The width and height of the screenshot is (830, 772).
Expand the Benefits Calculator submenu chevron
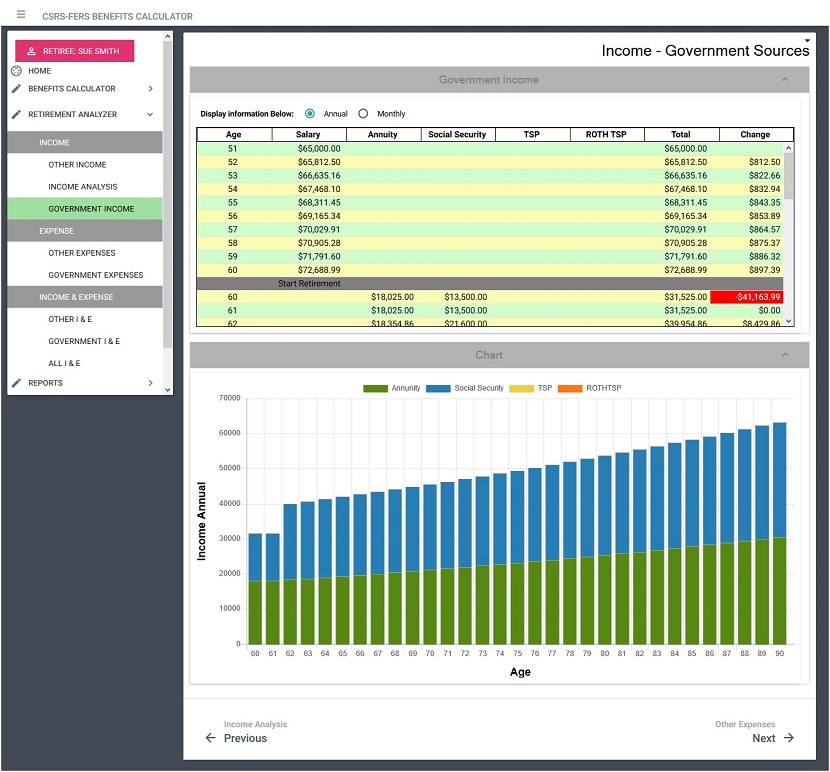tap(151, 88)
